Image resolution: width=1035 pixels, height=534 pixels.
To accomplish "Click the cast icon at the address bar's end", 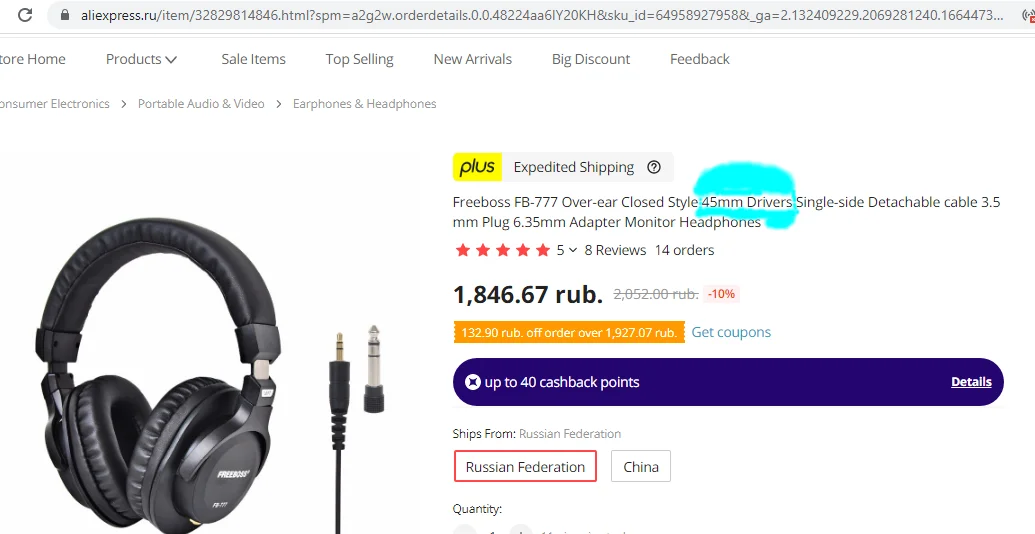I will 1028,15.
